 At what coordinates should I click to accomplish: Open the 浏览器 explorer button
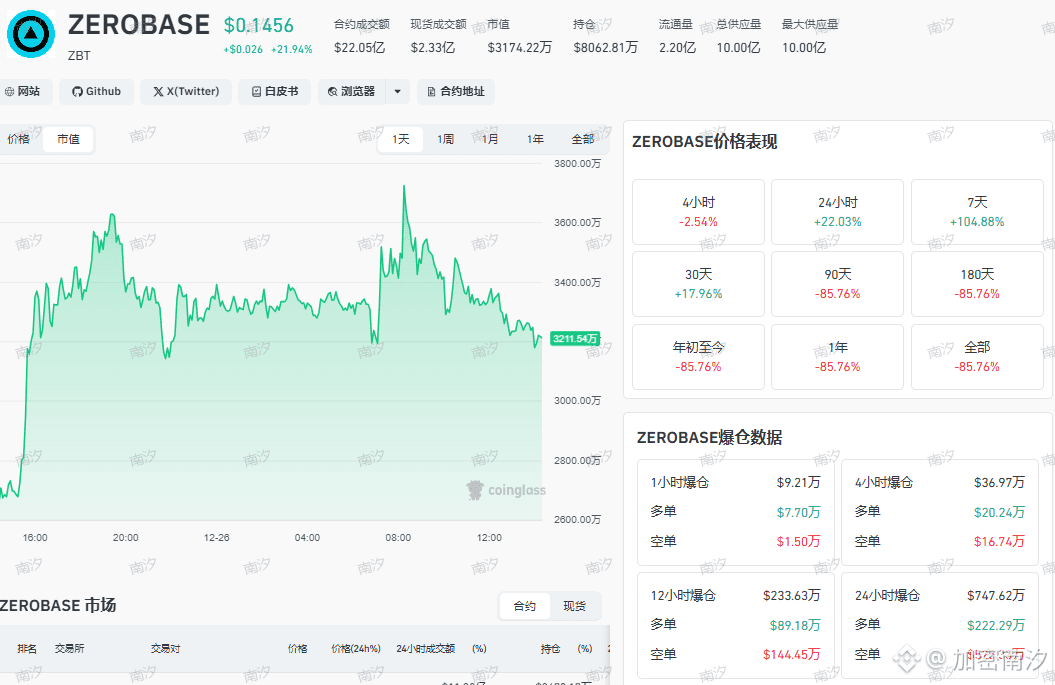tap(351, 92)
